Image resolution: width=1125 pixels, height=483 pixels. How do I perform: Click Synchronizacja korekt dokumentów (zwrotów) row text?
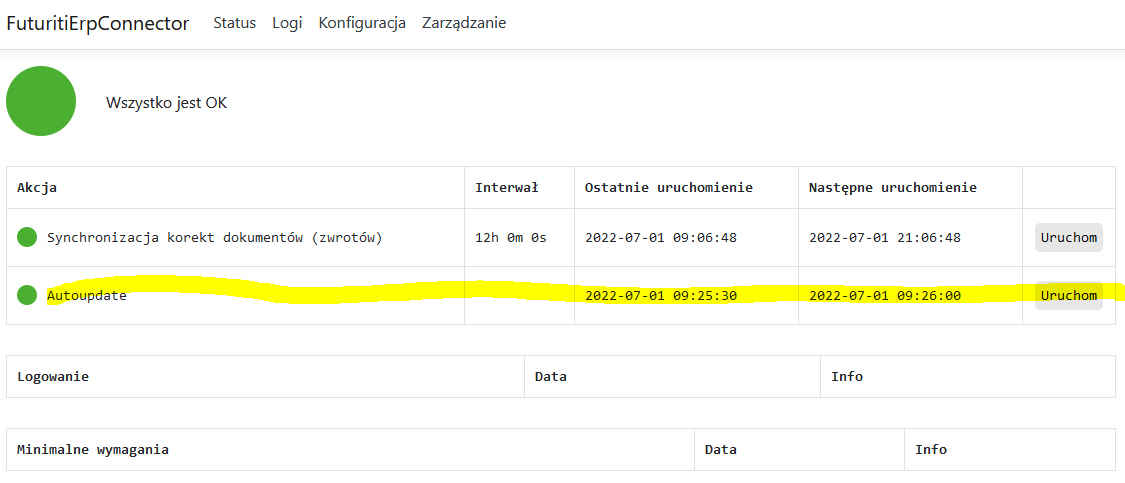click(215, 238)
